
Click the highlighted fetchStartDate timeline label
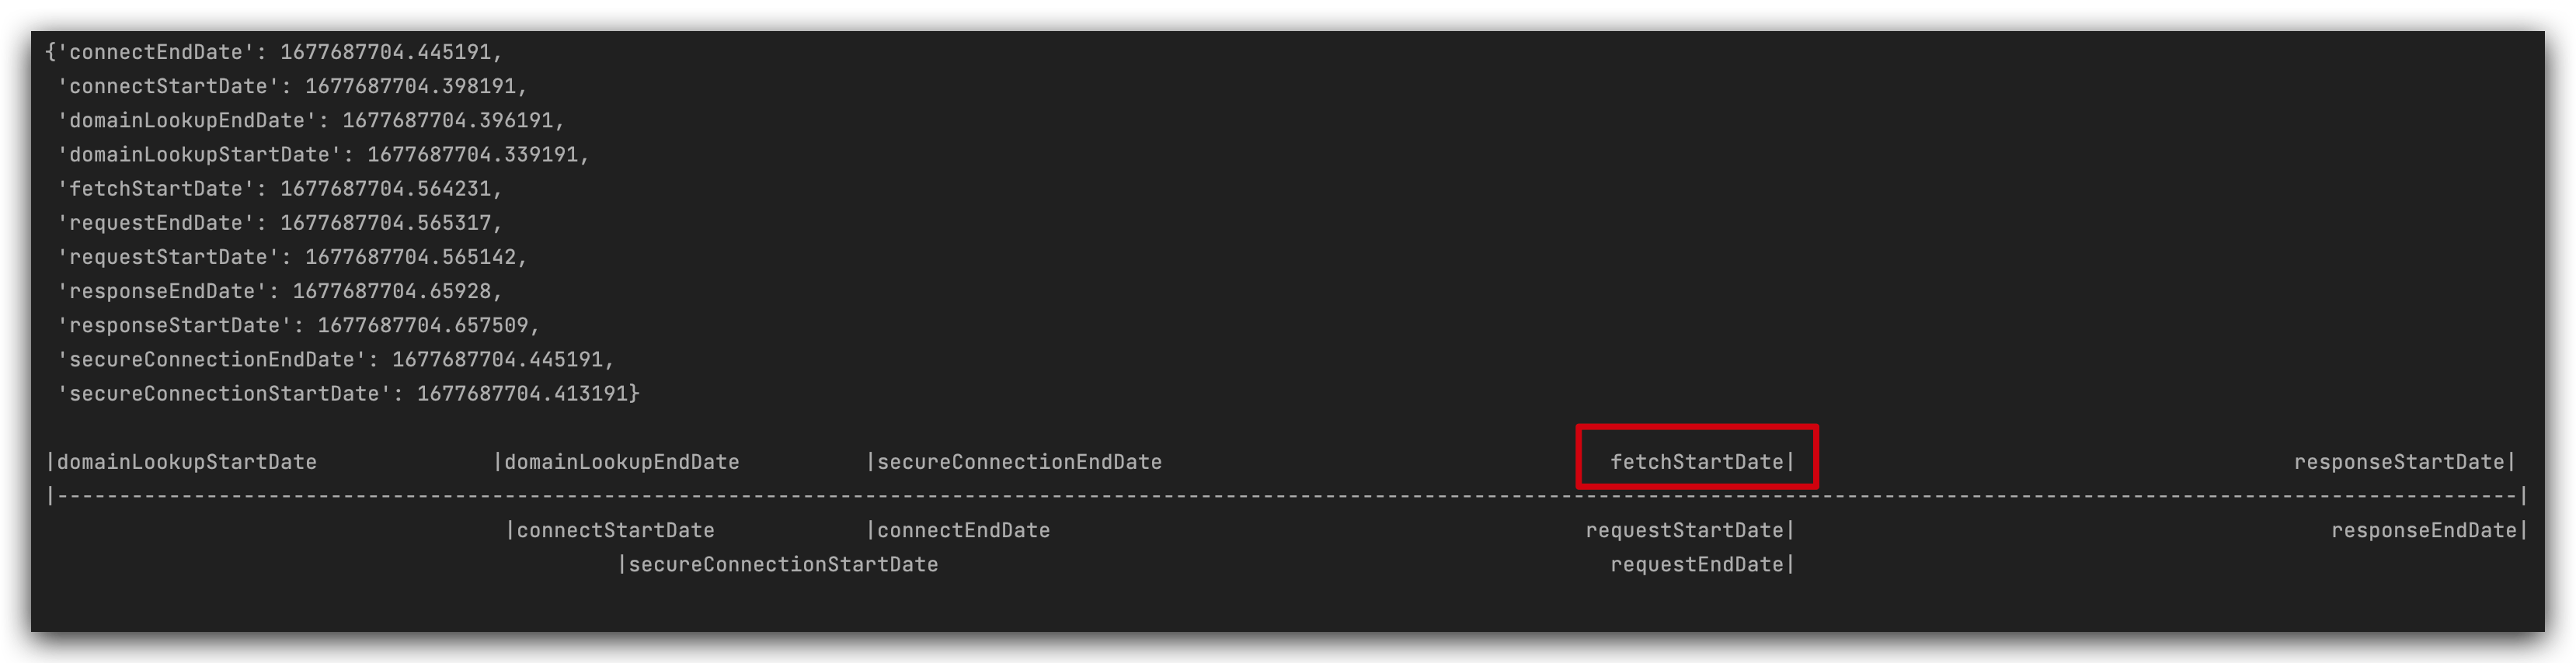pos(1697,462)
